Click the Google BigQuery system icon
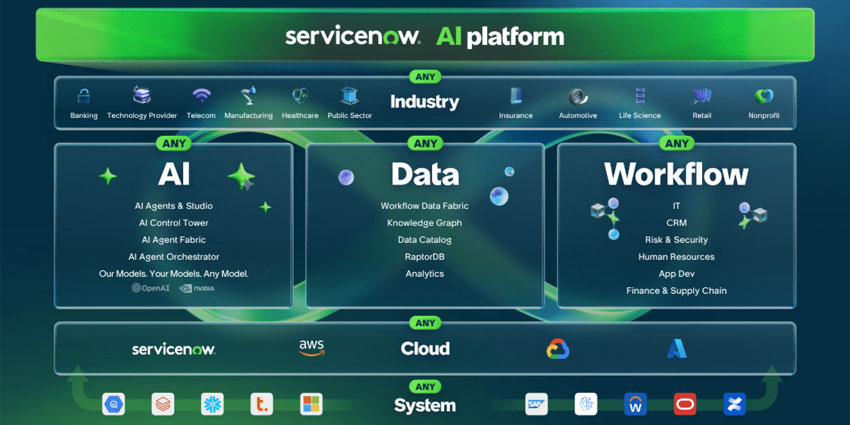This screenshot has width=850, height=425. (113, 404)
